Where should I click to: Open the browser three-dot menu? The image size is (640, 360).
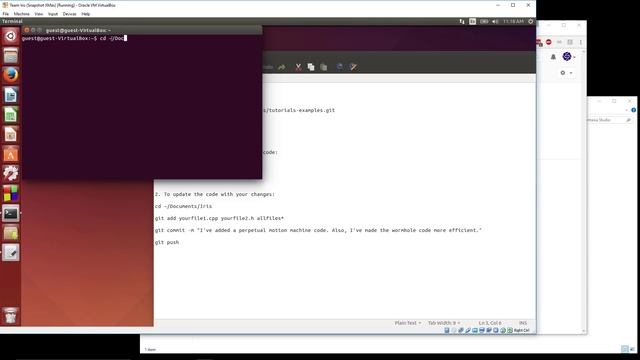581,42
